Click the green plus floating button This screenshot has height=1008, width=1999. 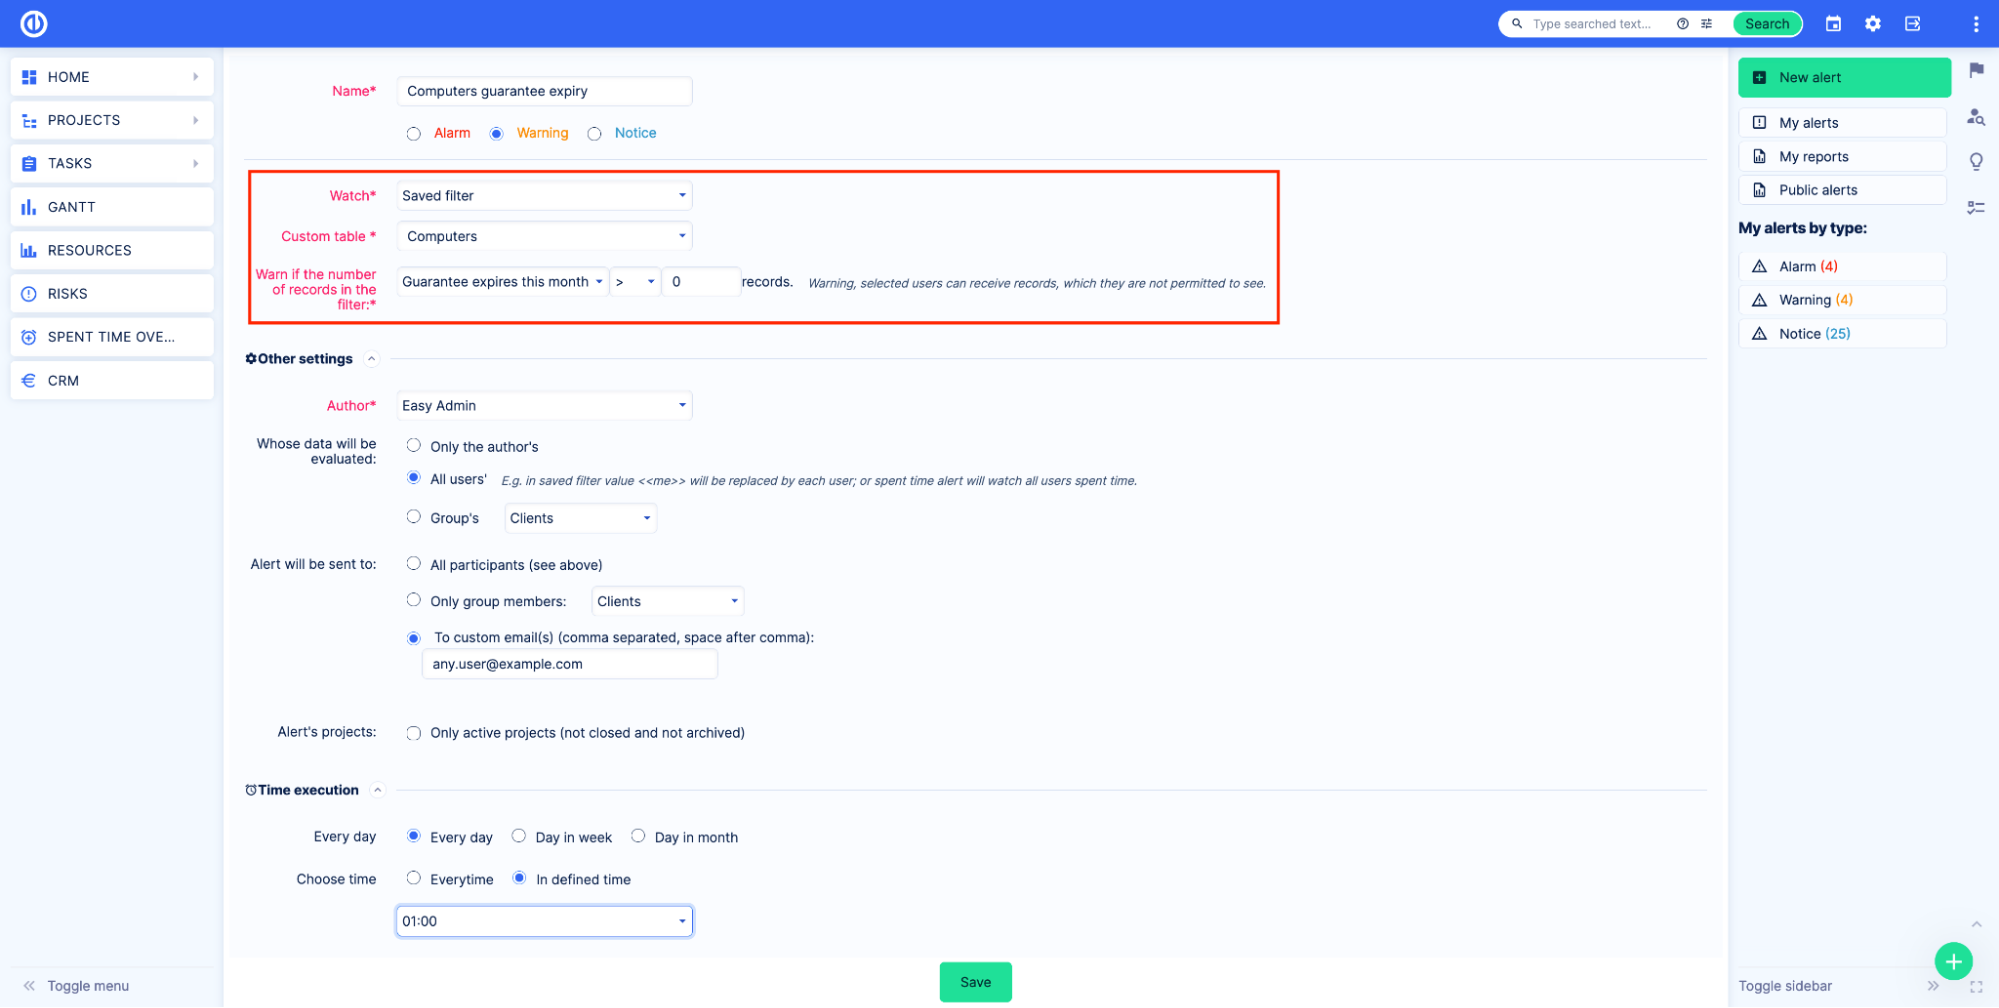click(1952, 961)
